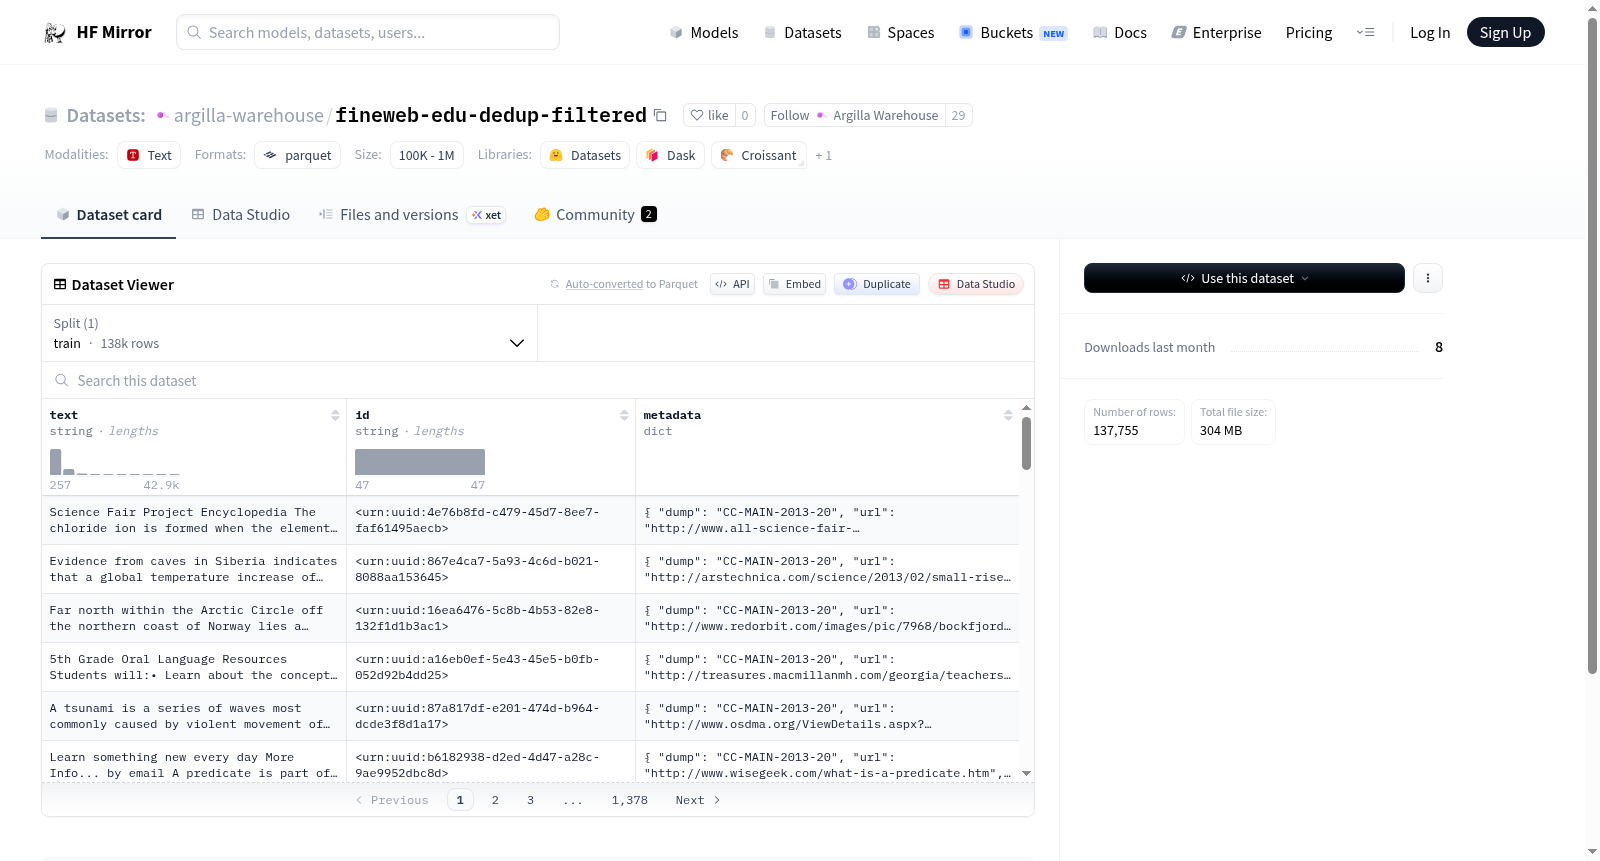This screenshot has width=1600, height=861.
Task: Click the dataset viewer vertical scrollbar
Action: (x=1026, y=443)
